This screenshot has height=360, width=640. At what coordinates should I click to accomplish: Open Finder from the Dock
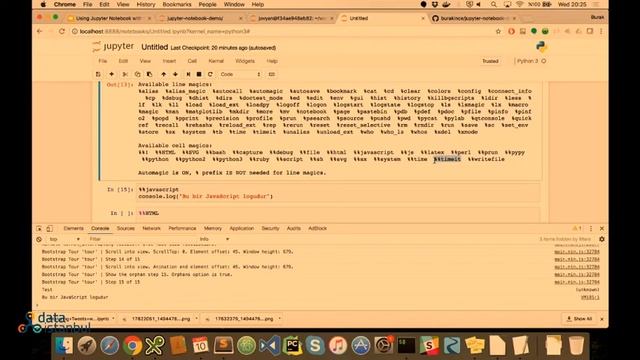pos(64,346)
